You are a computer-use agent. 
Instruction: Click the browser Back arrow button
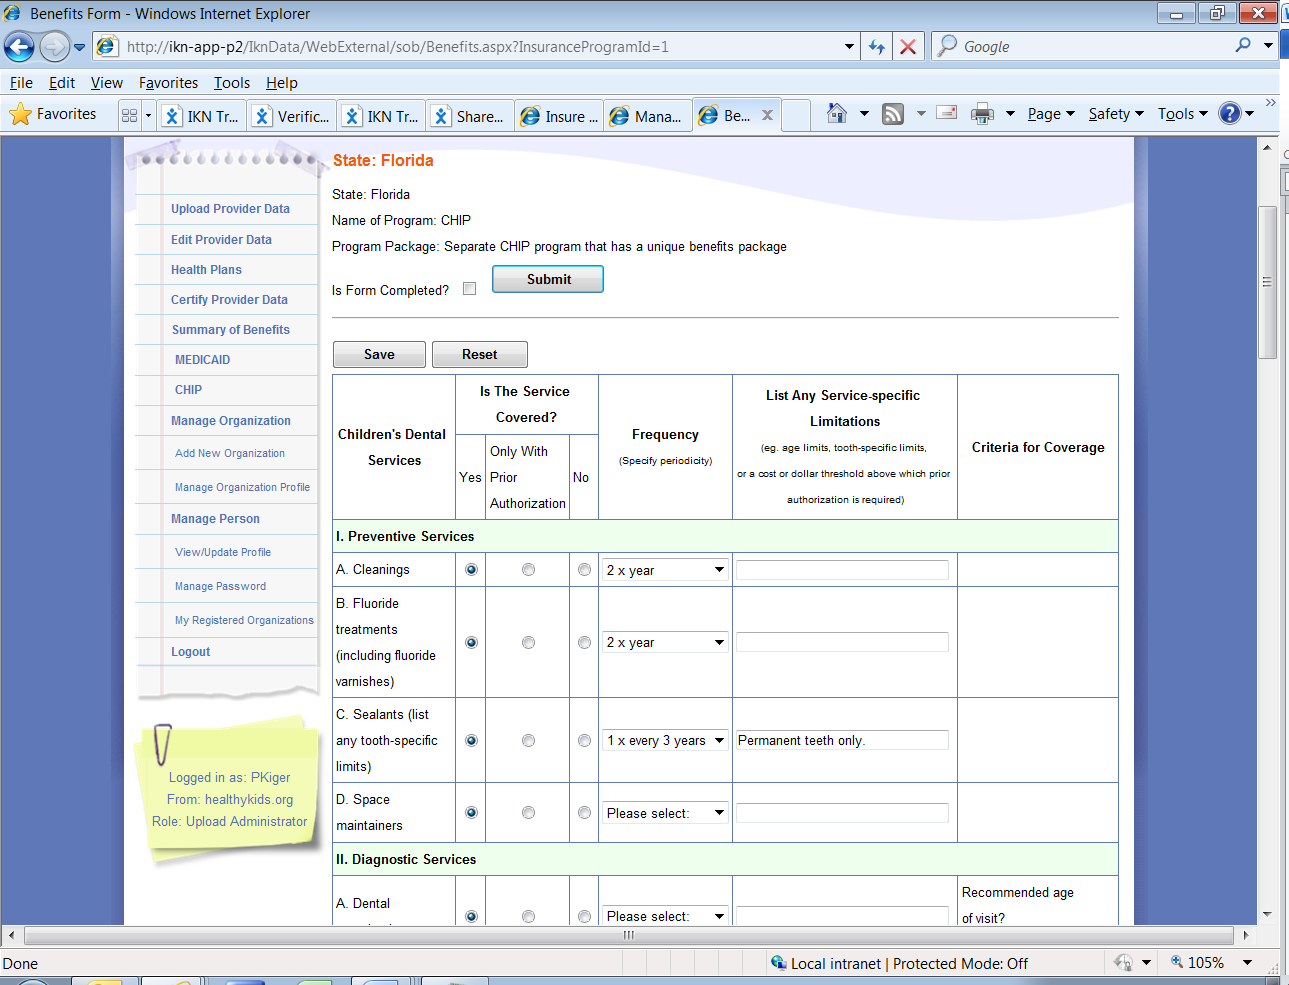click(x=19, y=46)
